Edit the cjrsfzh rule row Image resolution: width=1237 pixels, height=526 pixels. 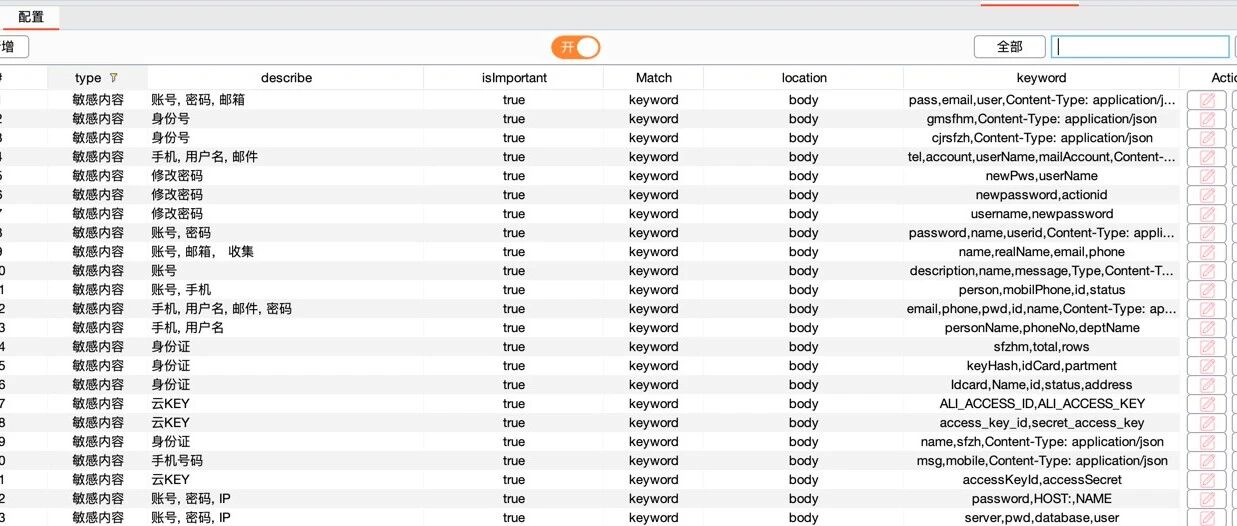1207,138
